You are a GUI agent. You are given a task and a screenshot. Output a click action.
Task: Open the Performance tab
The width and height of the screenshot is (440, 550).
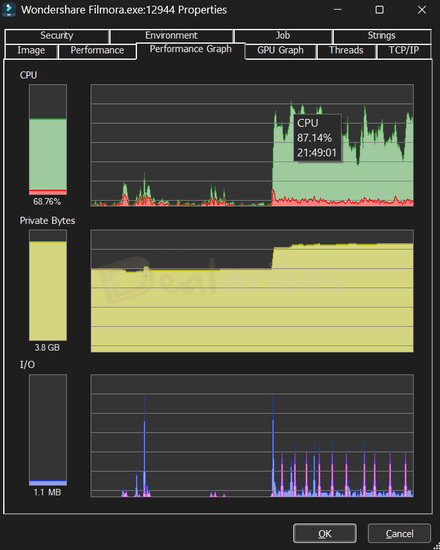click(x=97, y=51)
